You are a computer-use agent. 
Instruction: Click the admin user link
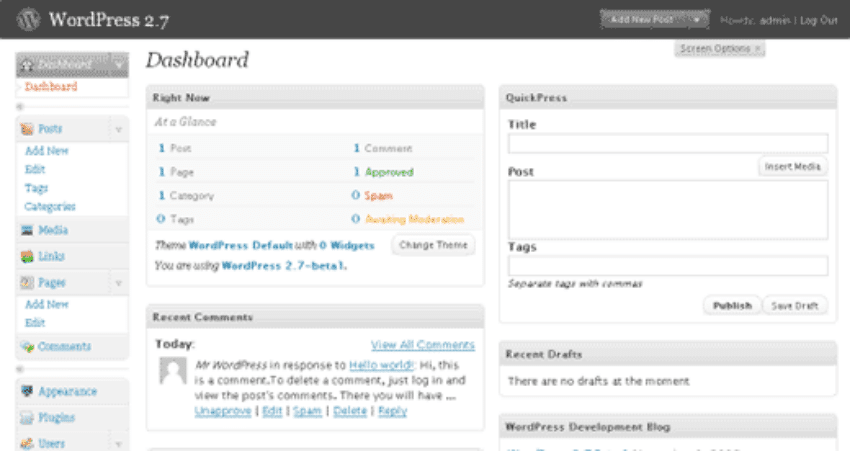click(775, 21)
